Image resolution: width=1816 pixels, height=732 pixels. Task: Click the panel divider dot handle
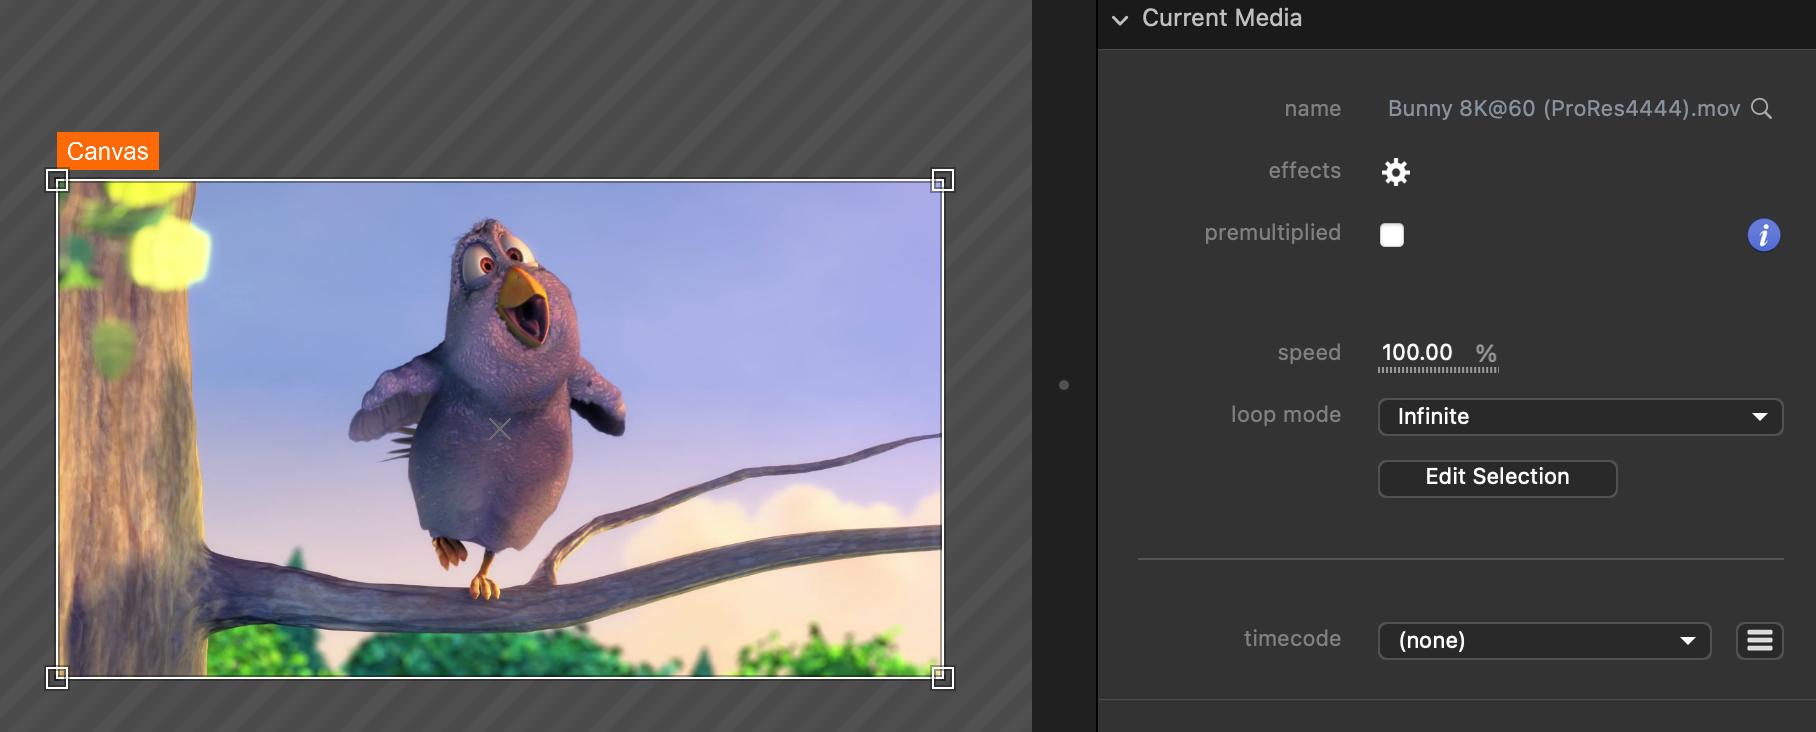(x=1064, y=385)
